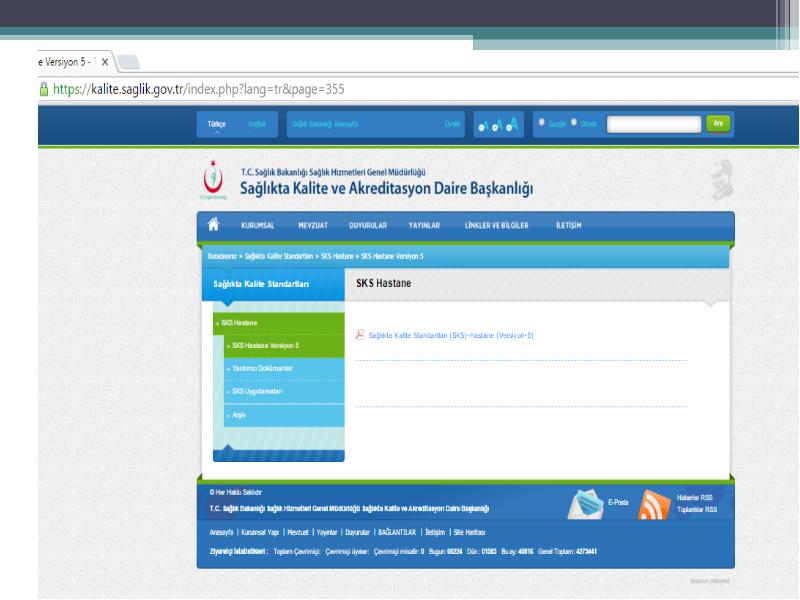
Task: Open Arşiv in the sidebar
Action: tap(284, 415)
